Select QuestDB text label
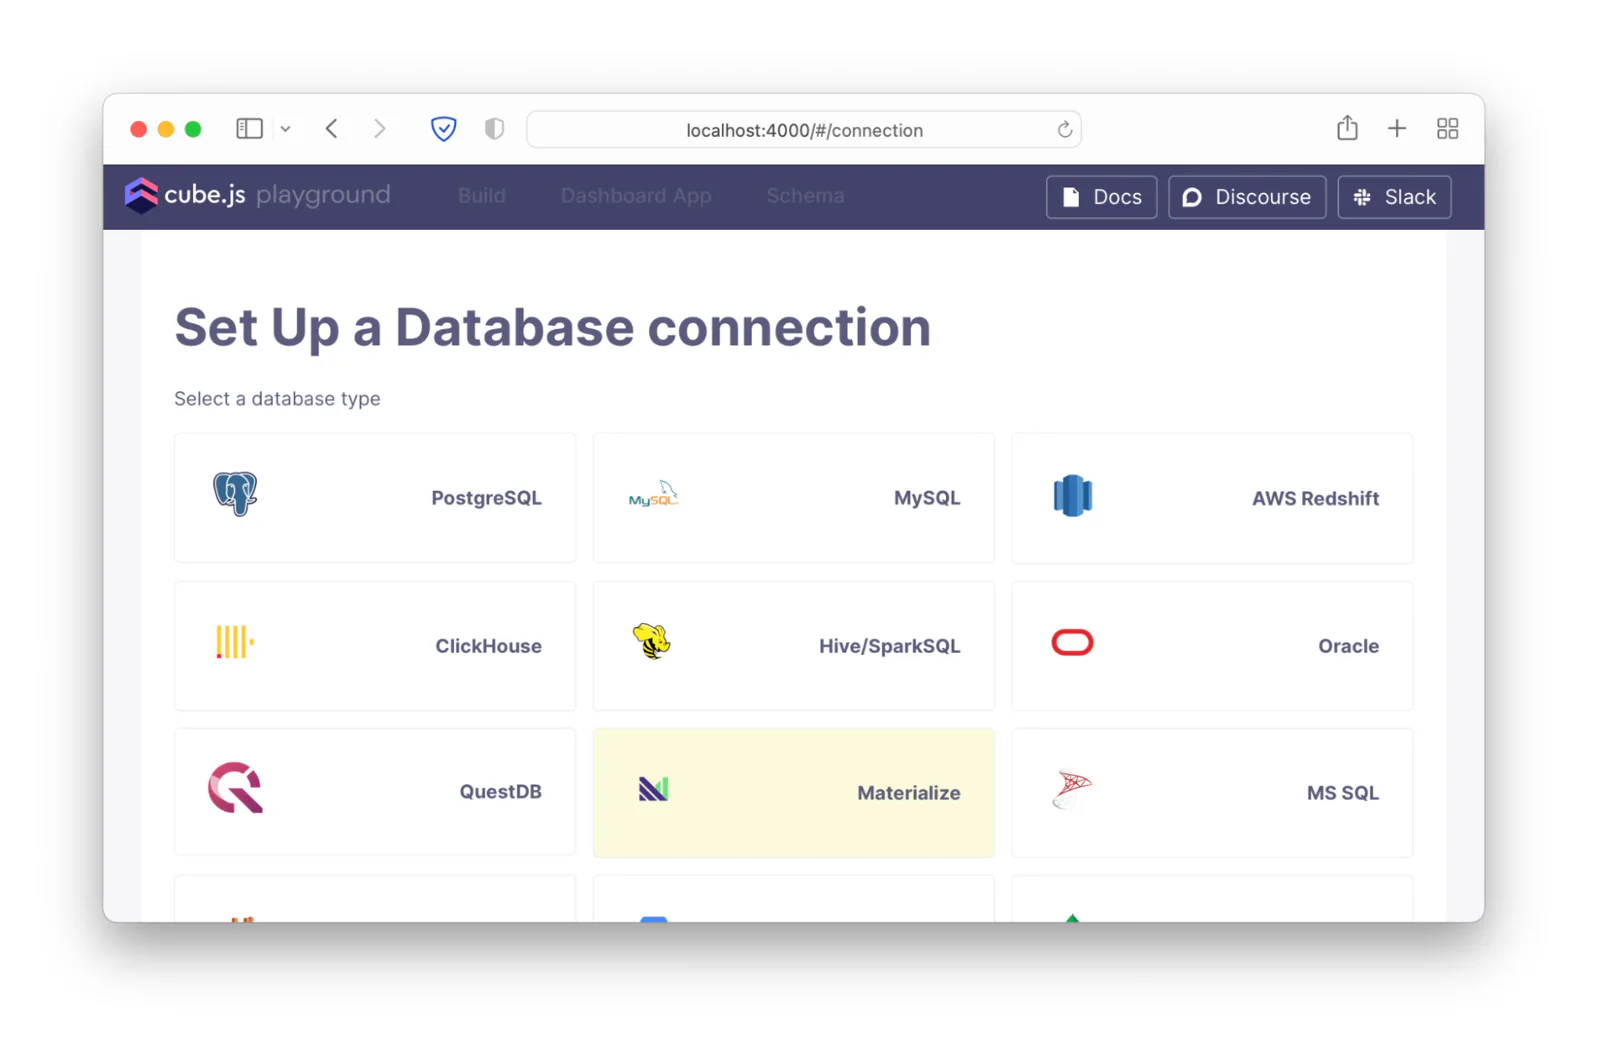Image resolution: width=1600 pixels, height=1045 pixels. pos(500,792)
